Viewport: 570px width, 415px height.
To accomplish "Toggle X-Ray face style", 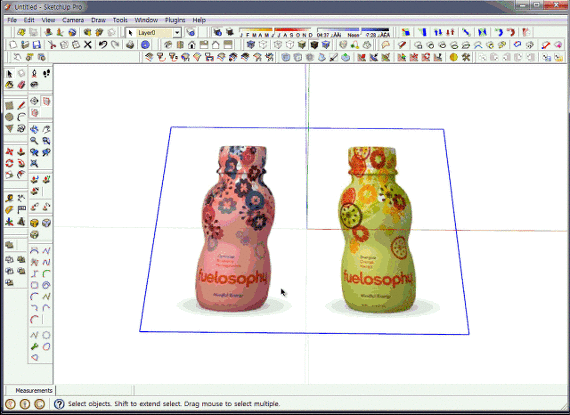I will 251,45.
